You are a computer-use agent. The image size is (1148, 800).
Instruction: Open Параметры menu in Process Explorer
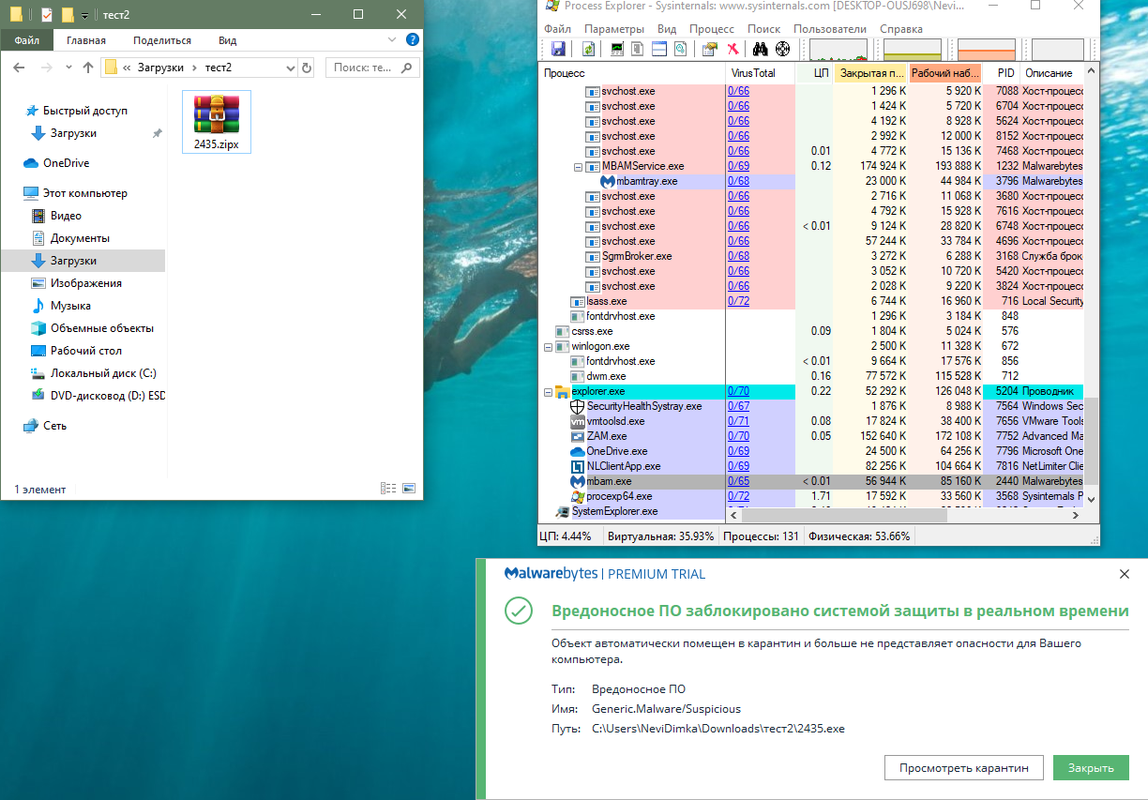(x=614, y=29)
